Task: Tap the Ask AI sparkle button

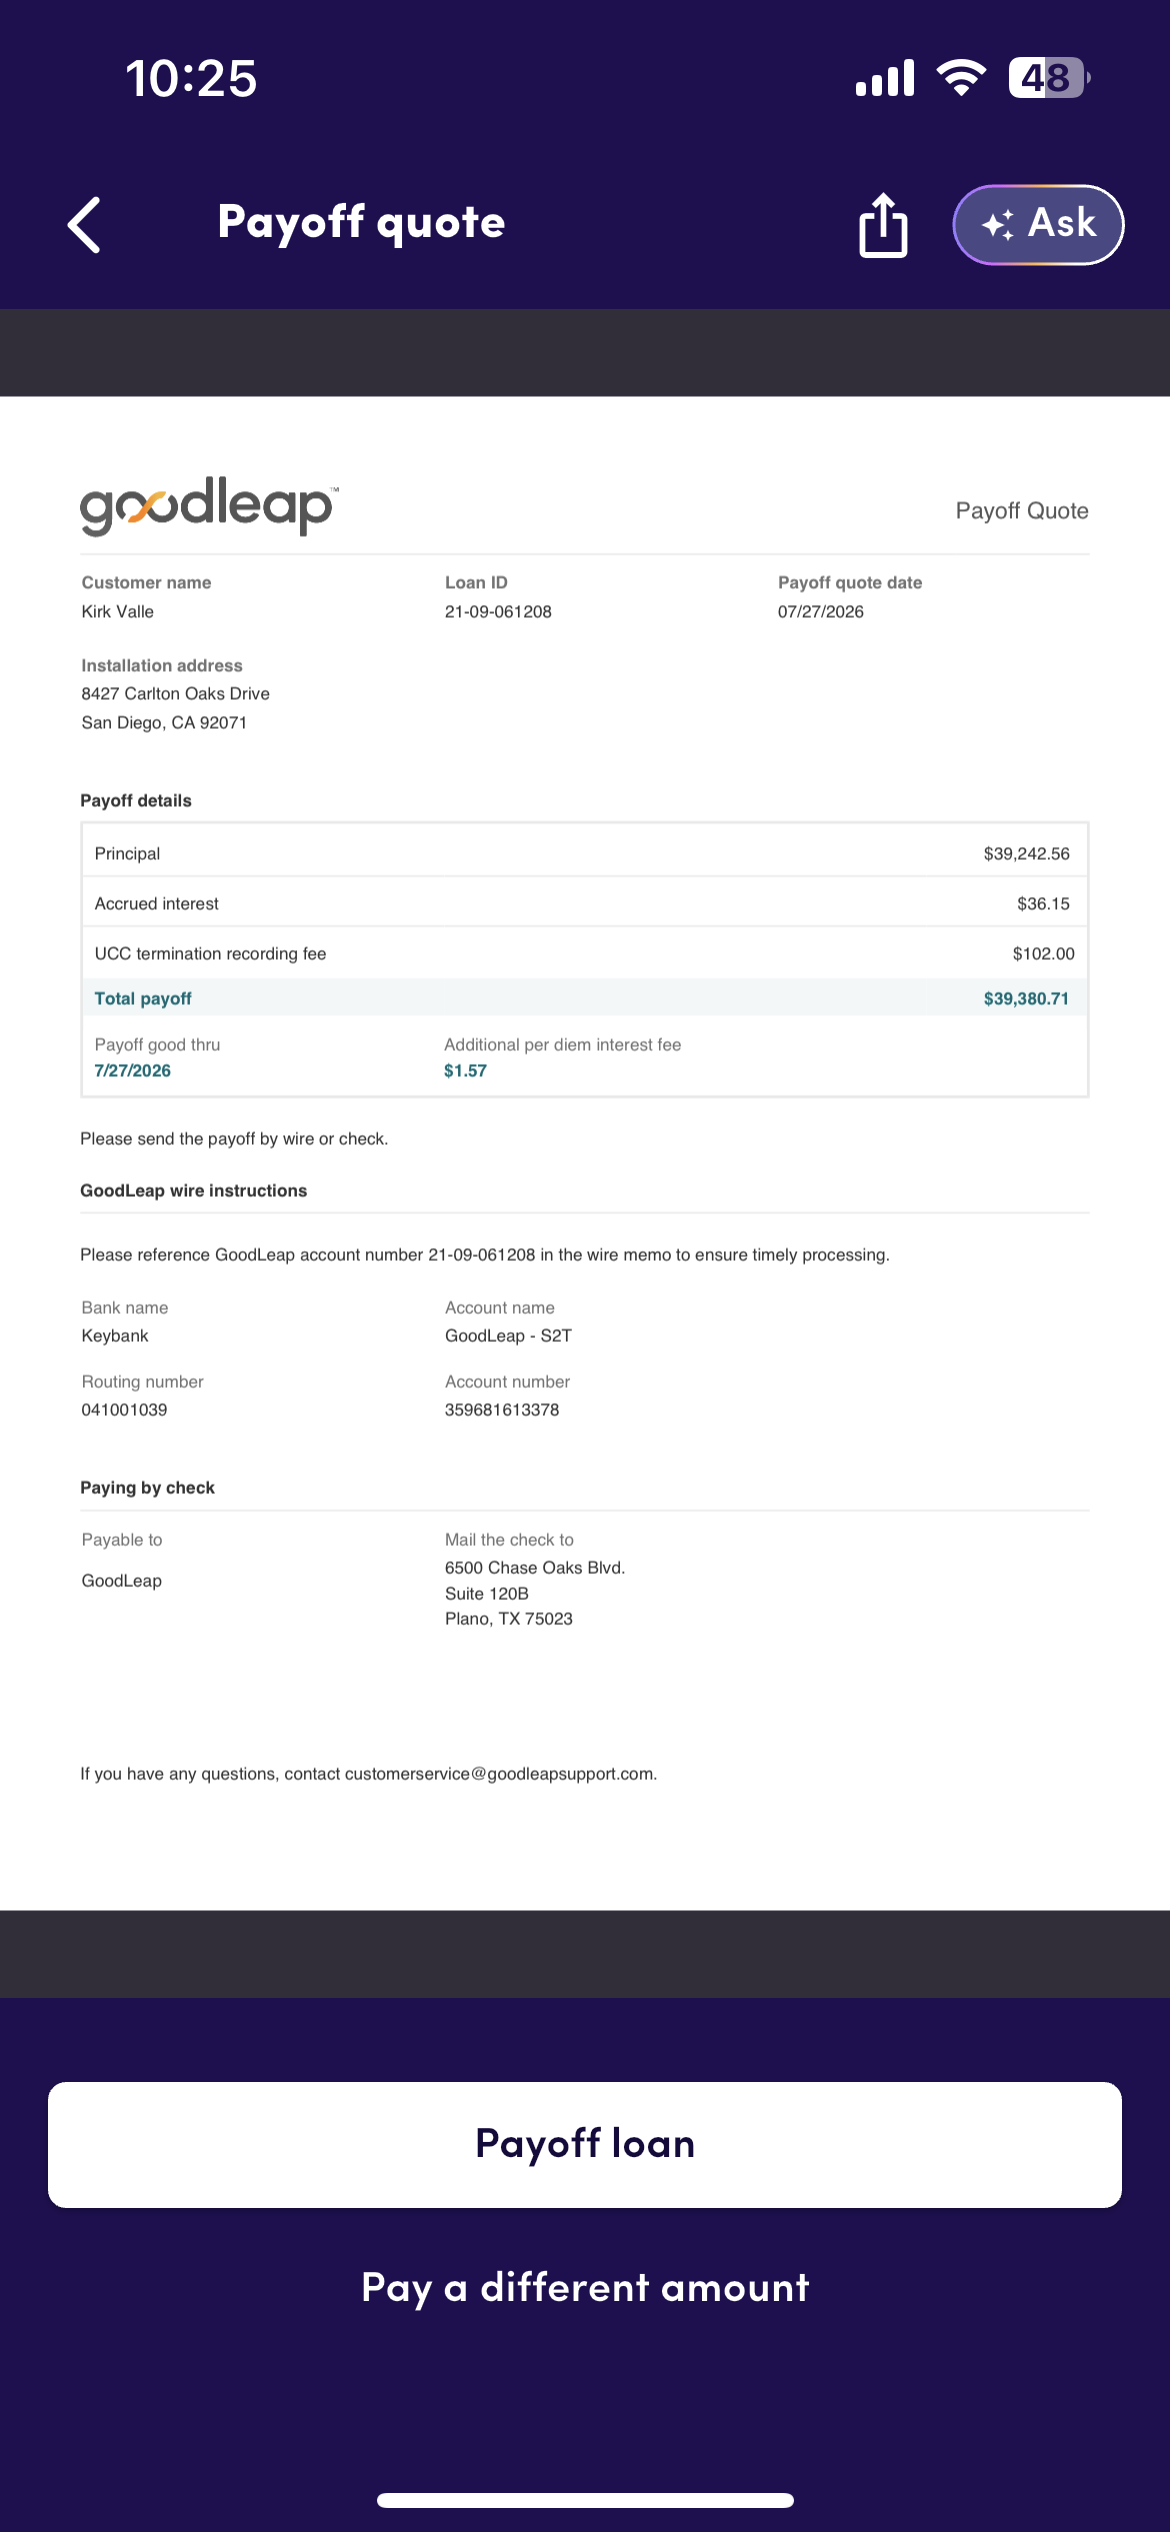Action: (x=1038, y=224)
